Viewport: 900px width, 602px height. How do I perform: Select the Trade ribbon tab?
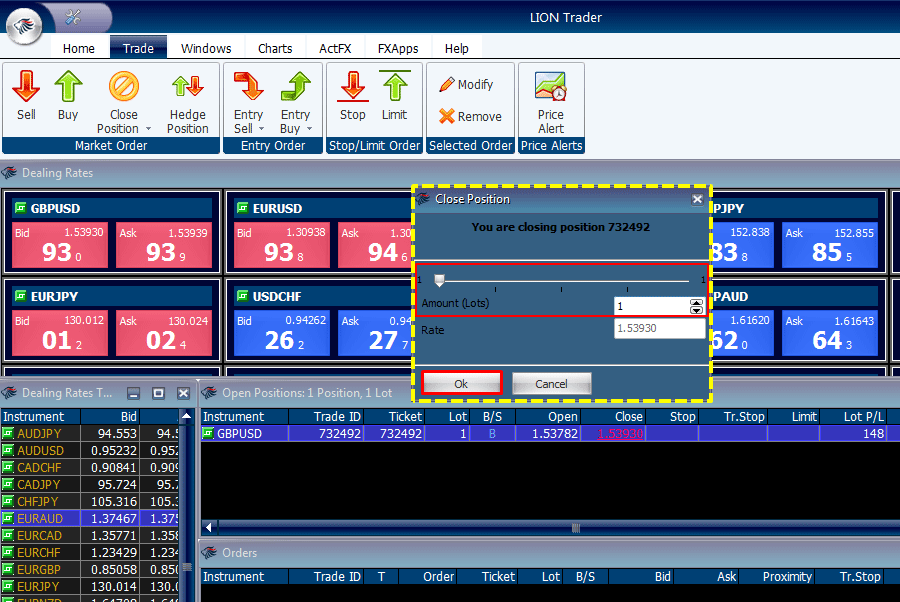[138, 48]
